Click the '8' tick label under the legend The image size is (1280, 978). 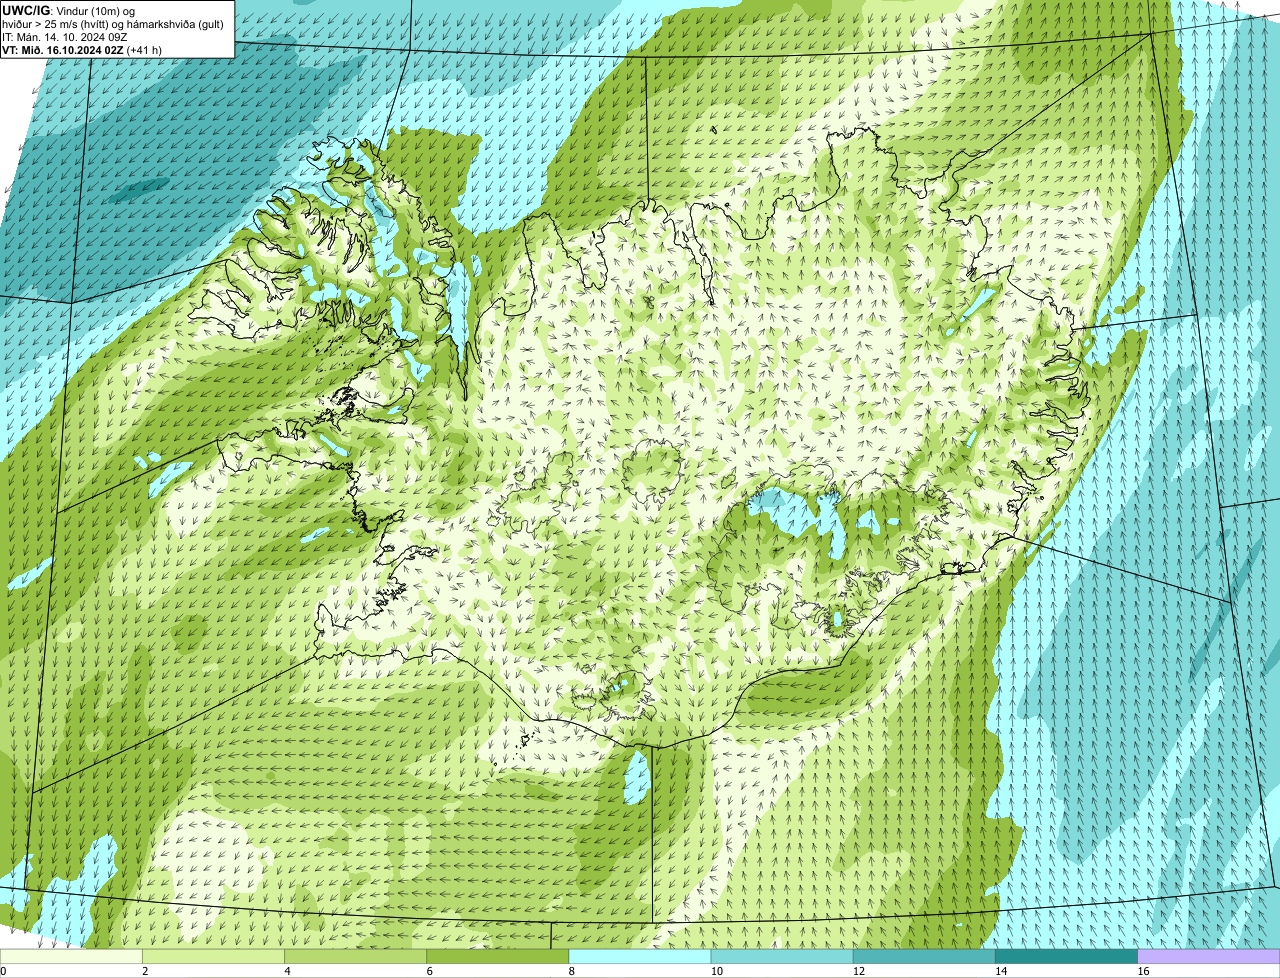pos(572,971)
